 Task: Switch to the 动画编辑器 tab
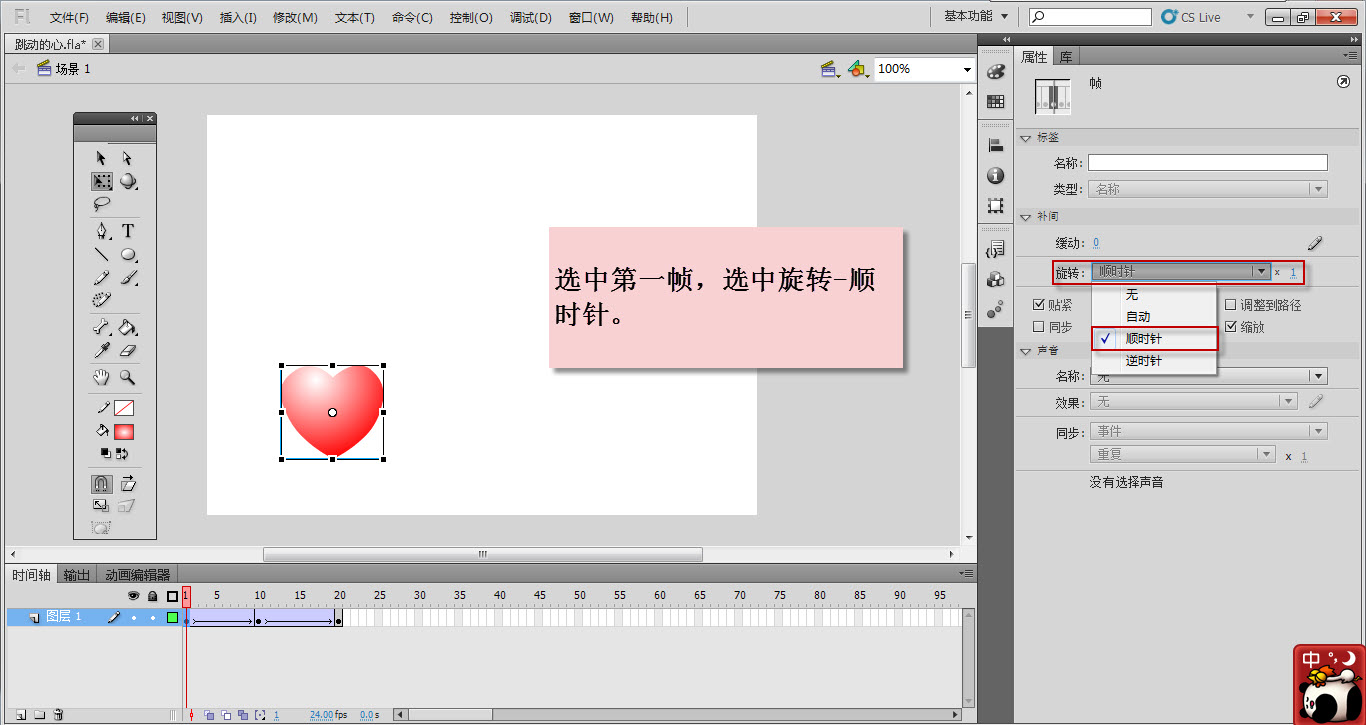138,574
